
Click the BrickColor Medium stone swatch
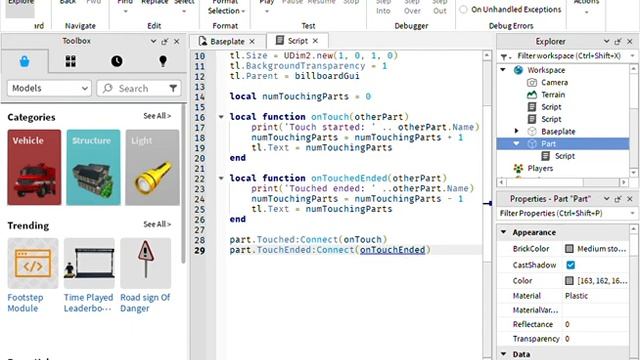[569, 249]
